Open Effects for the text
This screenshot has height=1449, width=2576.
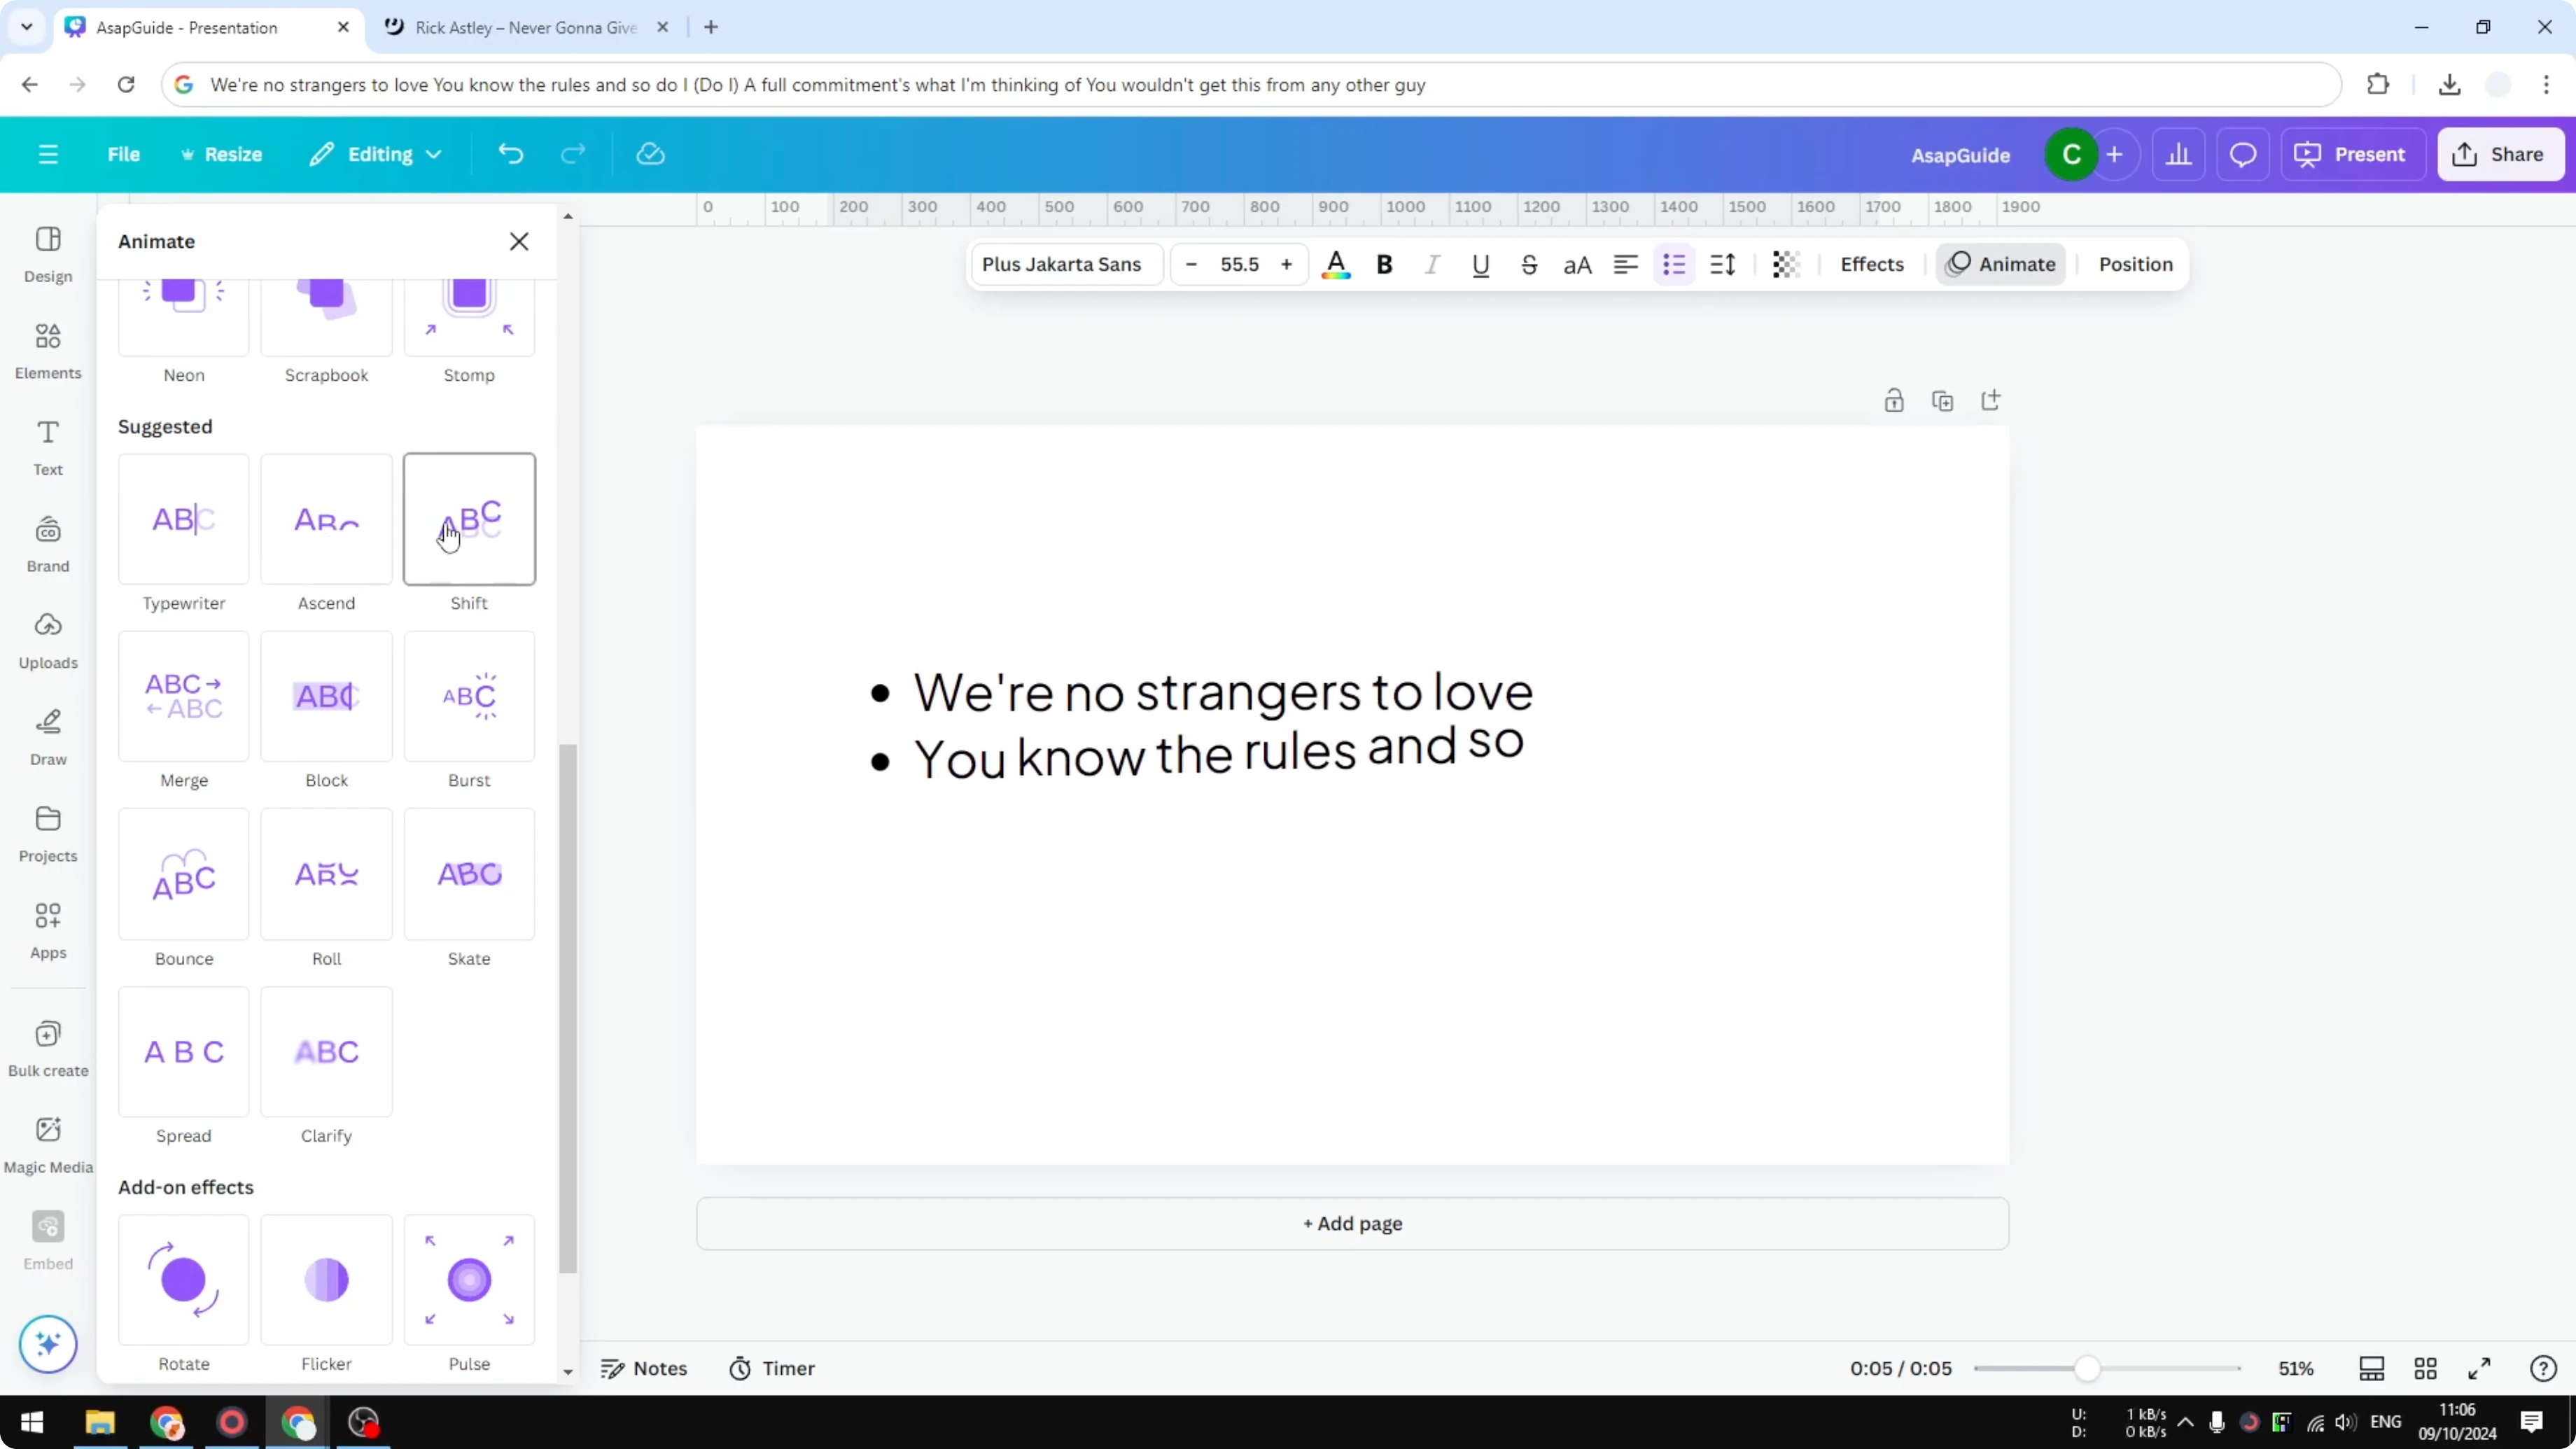1872,264
